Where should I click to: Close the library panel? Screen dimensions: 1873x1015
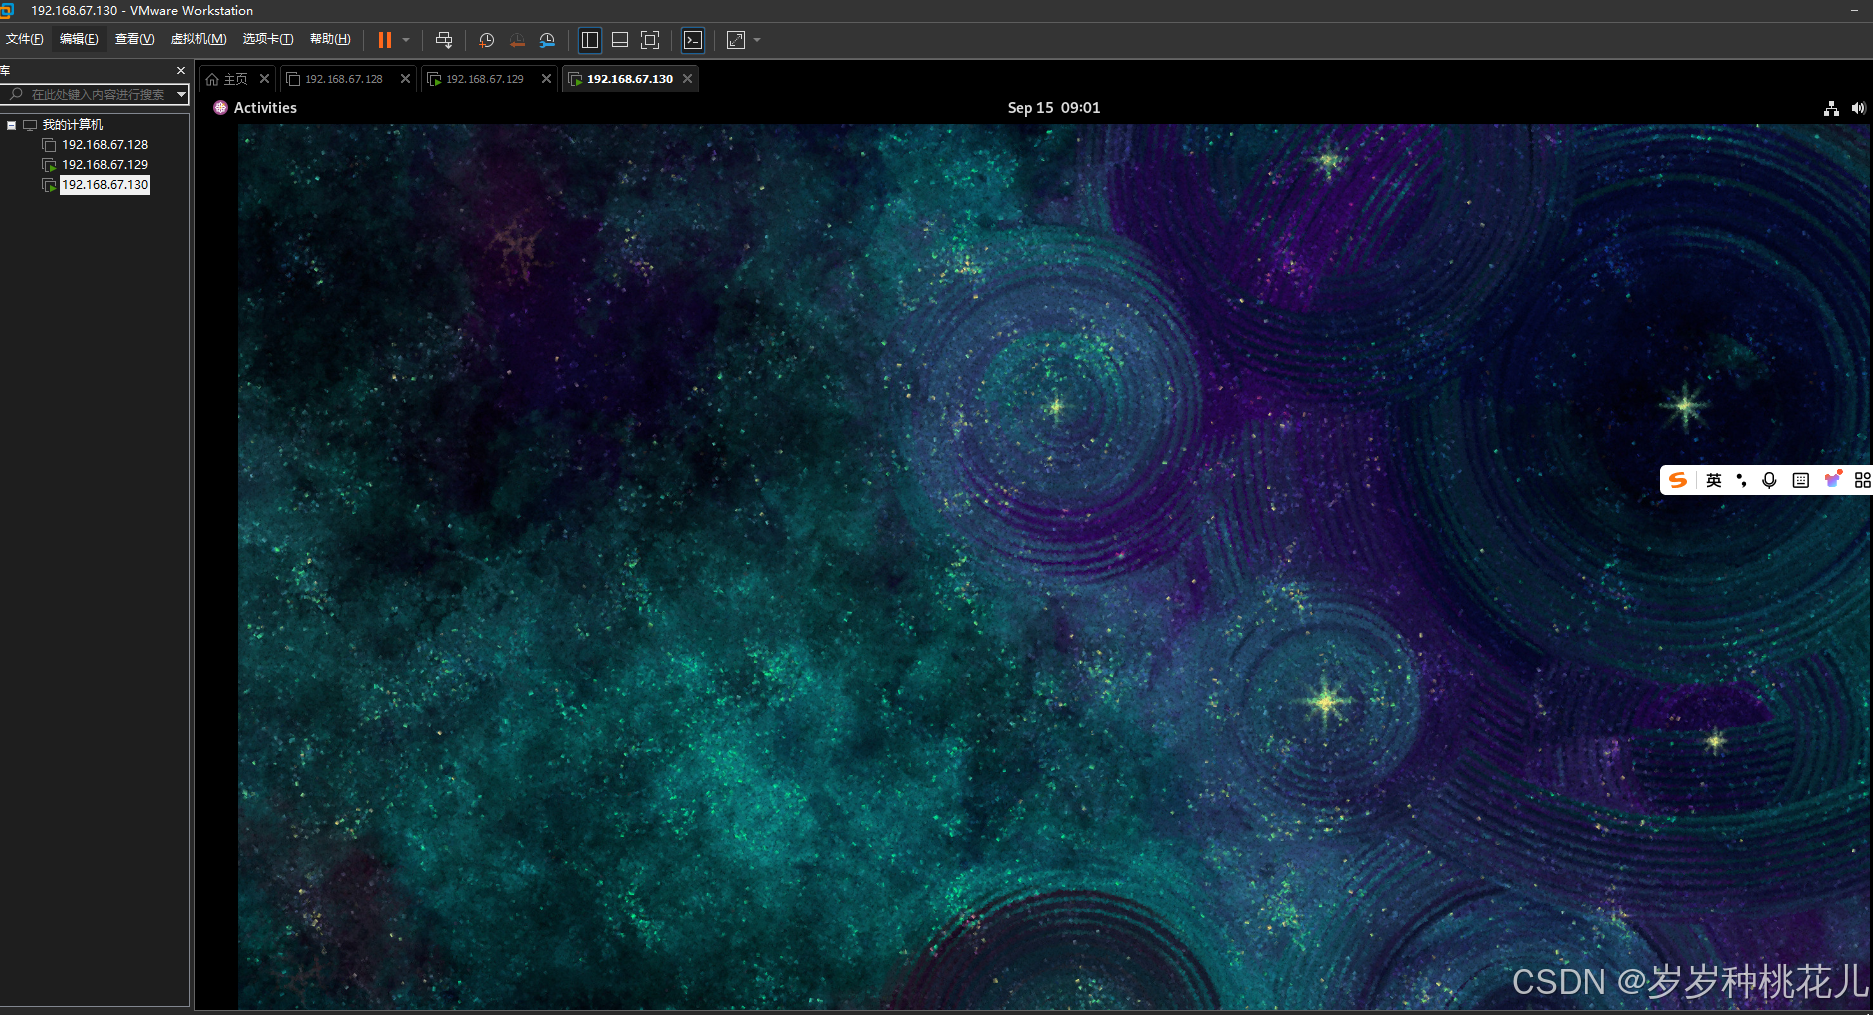tap(181, 71)
